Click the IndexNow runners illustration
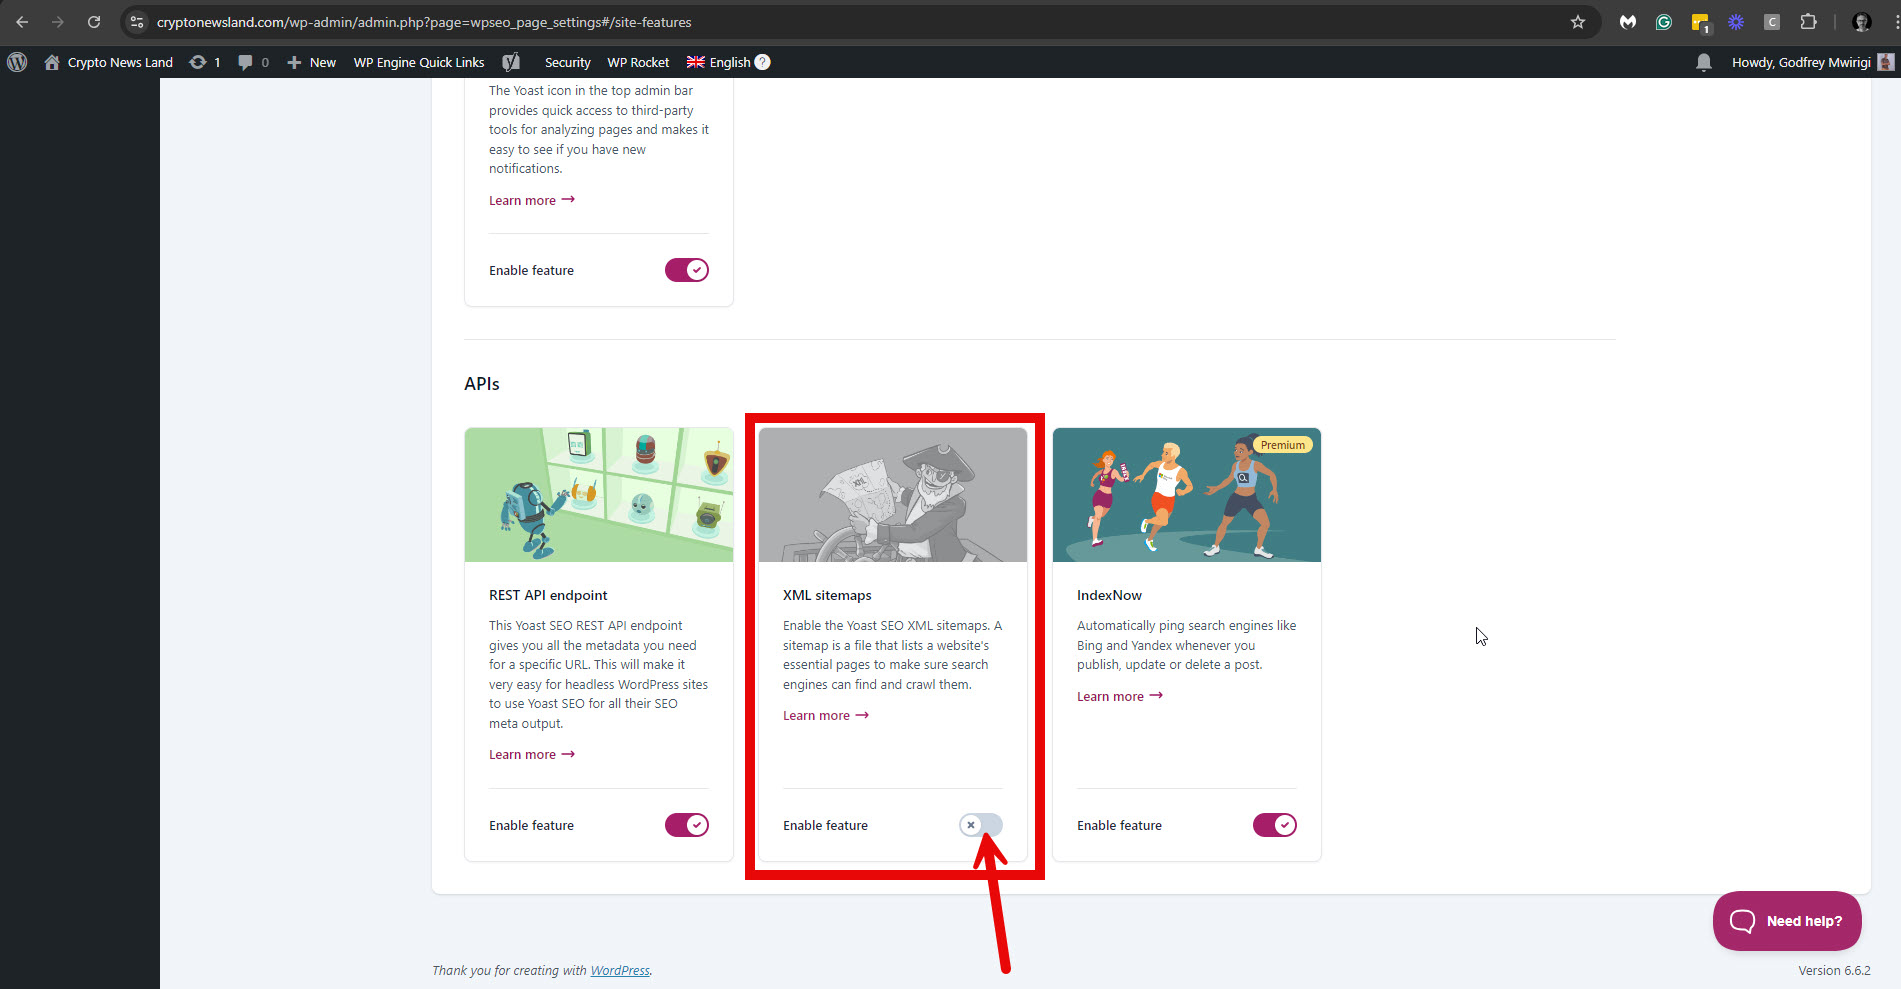This screenshot has width=1901, height=989. (1187, 495)
